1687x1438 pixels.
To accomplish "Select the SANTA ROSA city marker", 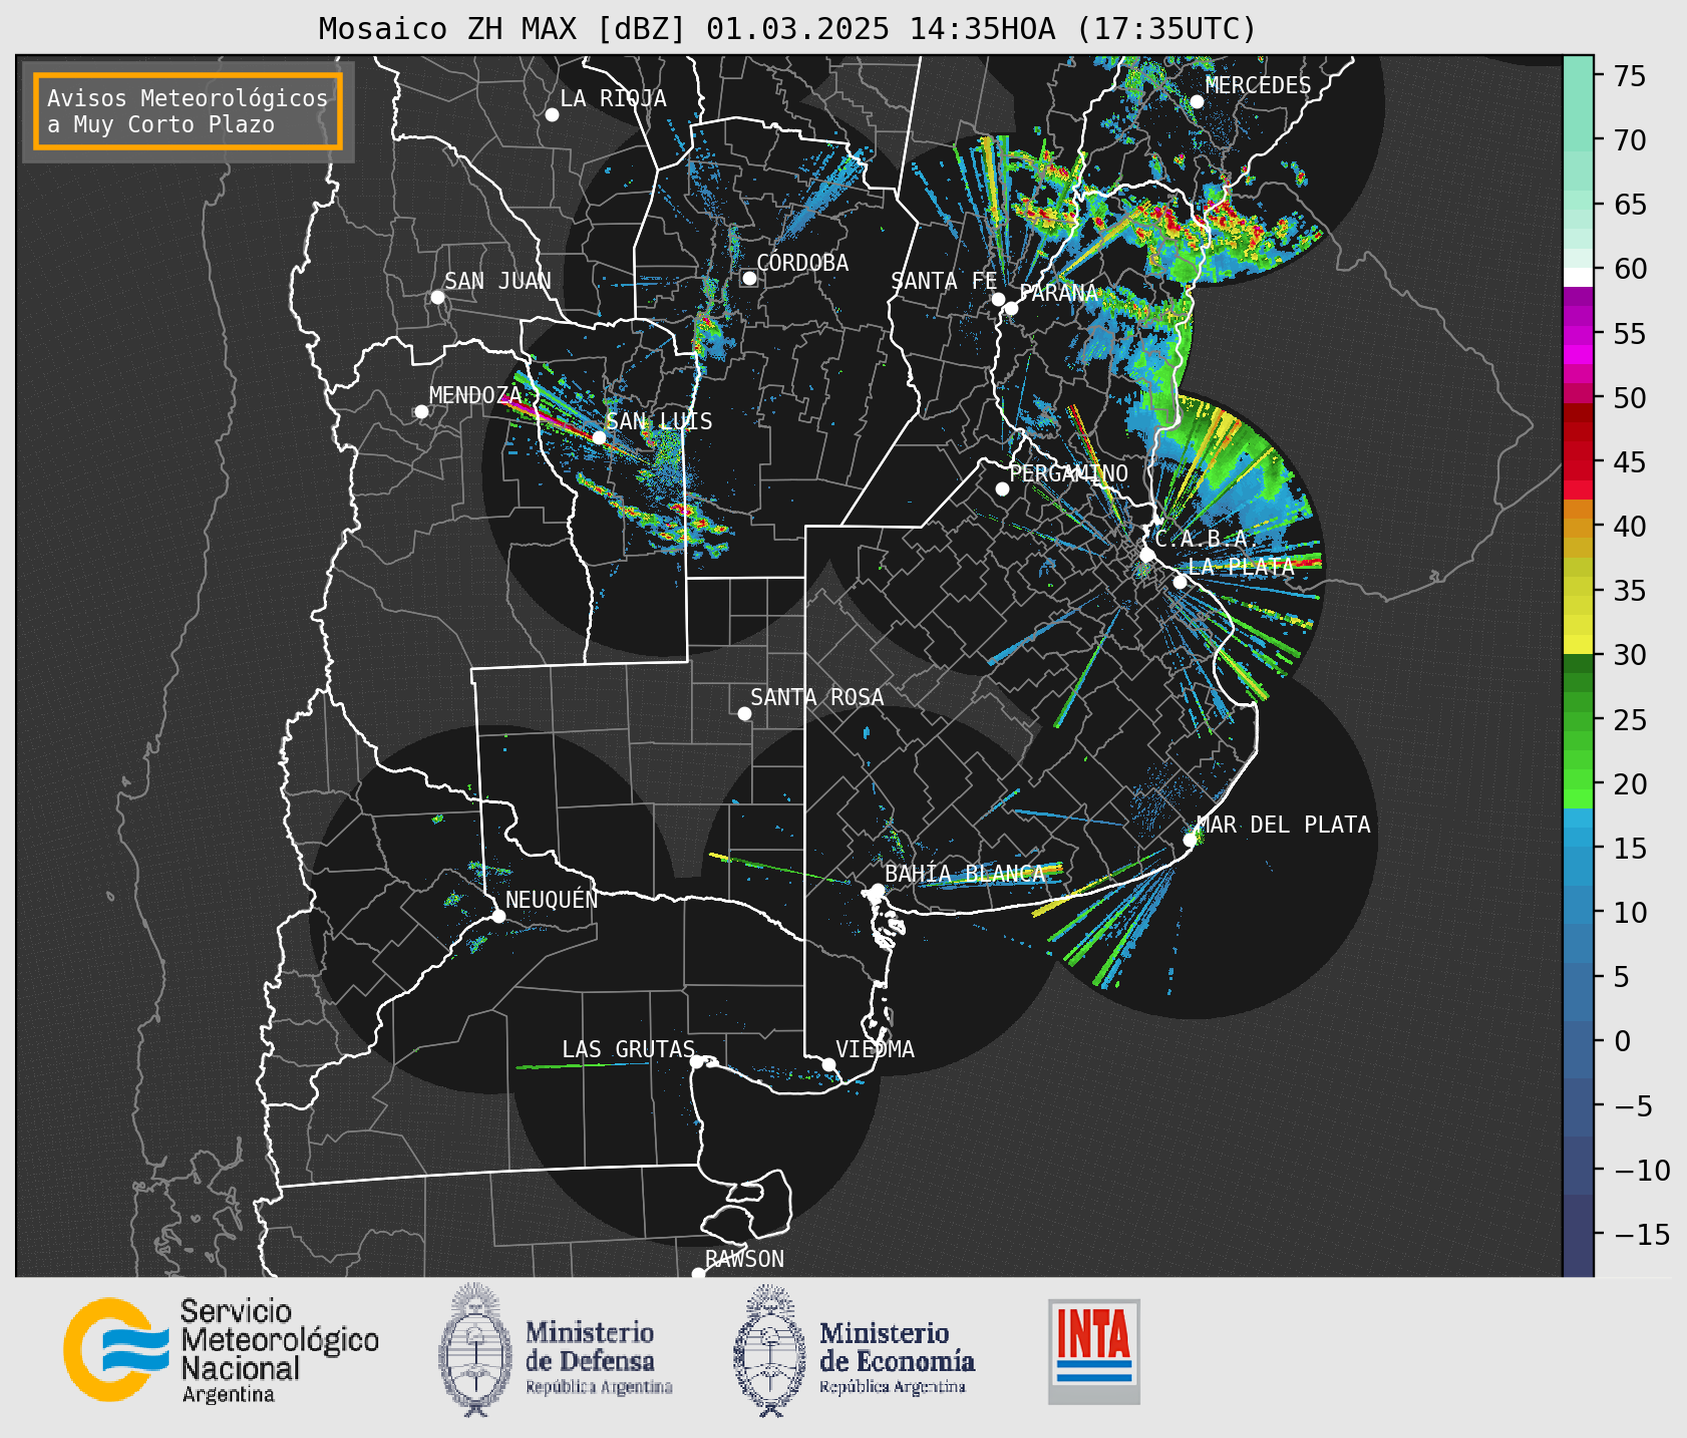I will coord(744,713).
